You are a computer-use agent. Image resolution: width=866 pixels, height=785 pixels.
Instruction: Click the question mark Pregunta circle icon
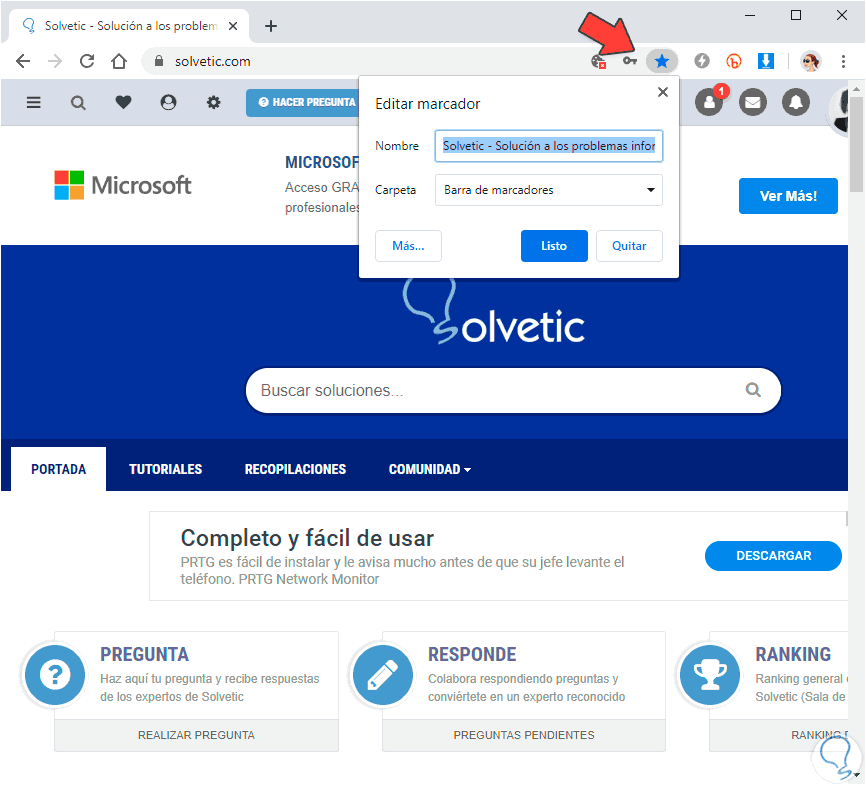[55, 675]
